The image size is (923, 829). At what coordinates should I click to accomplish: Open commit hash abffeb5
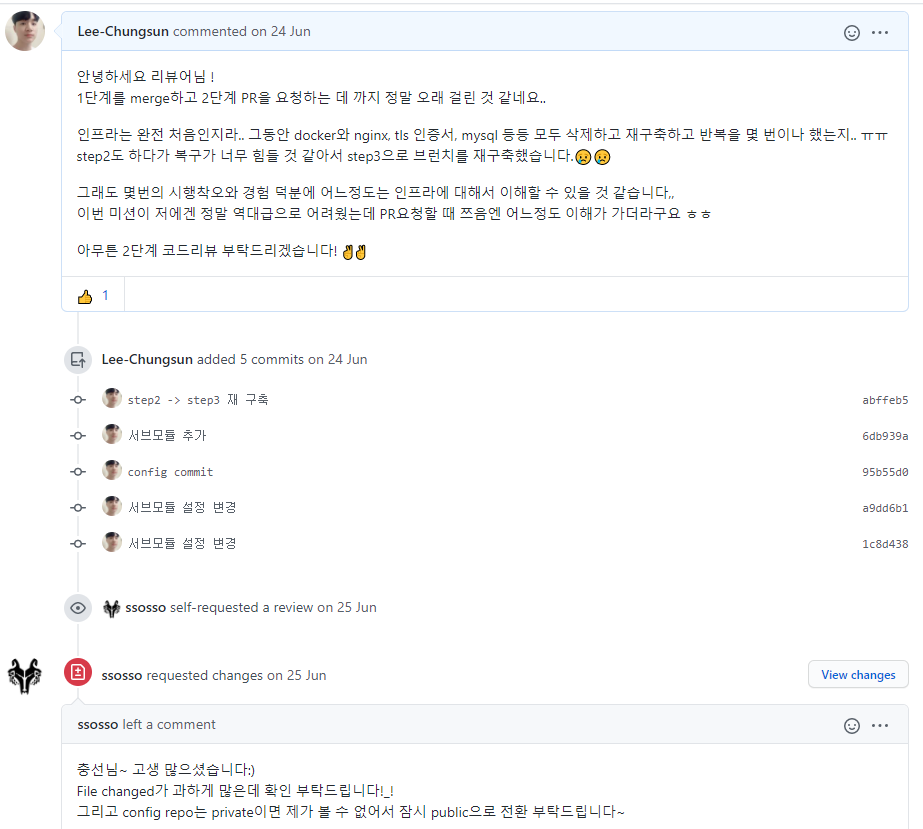885,400
